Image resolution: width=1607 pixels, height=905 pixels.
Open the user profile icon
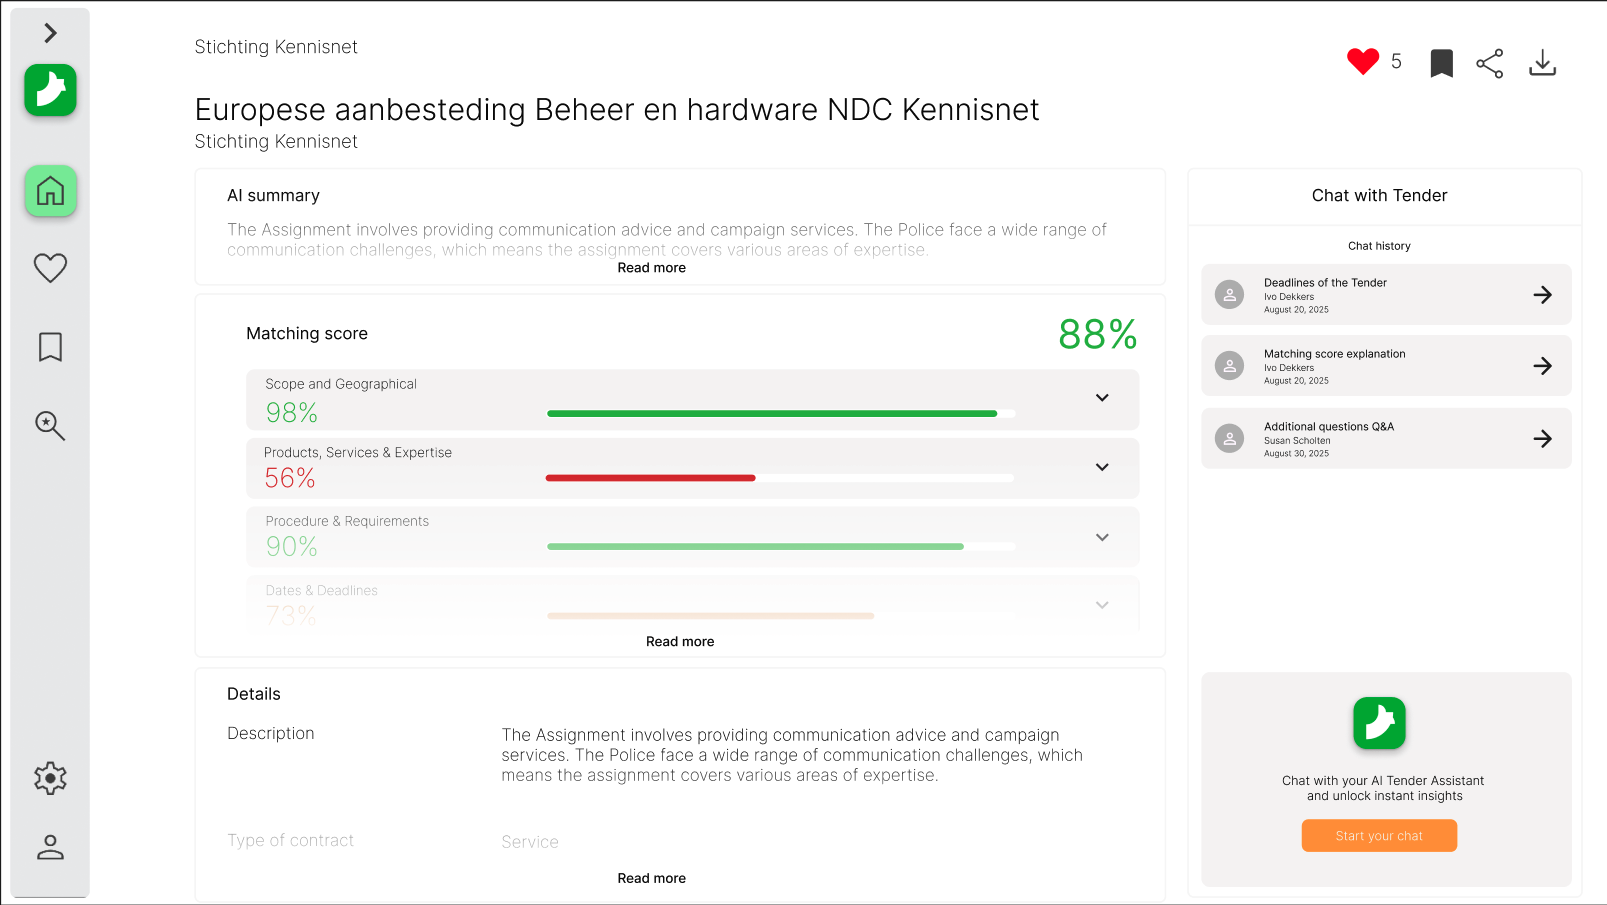coord(50,848)
